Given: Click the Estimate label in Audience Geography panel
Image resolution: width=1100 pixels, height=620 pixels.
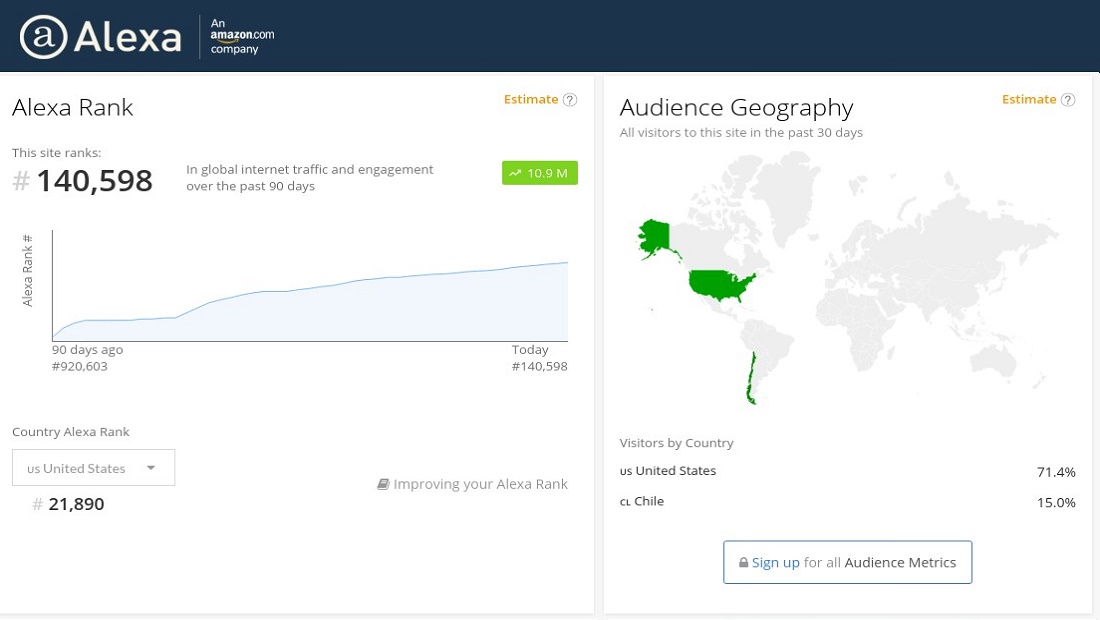Looking at the screenshot, I should pyautogui.click(x=1029, y=99).
